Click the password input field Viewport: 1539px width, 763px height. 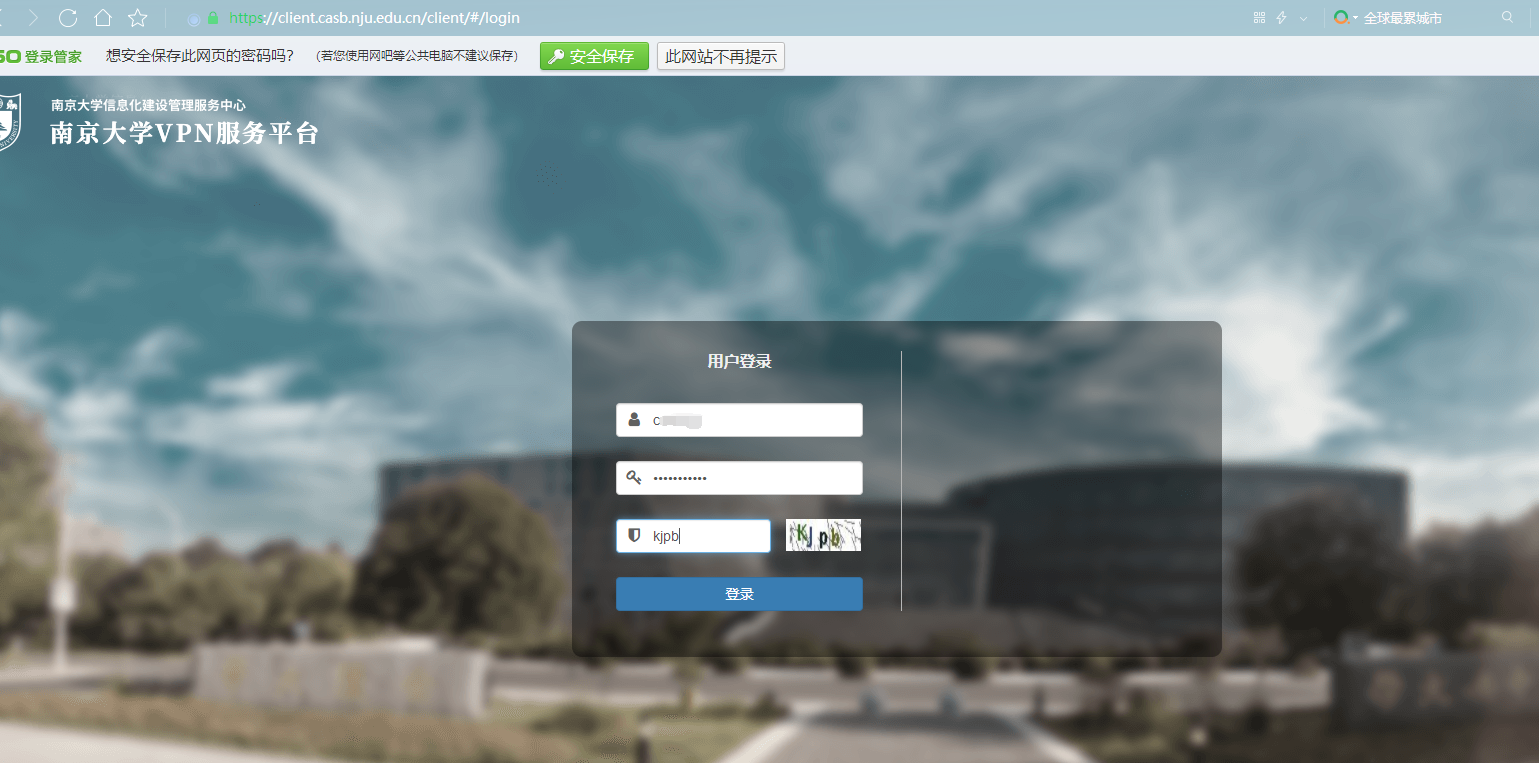[x=739, y=478]
